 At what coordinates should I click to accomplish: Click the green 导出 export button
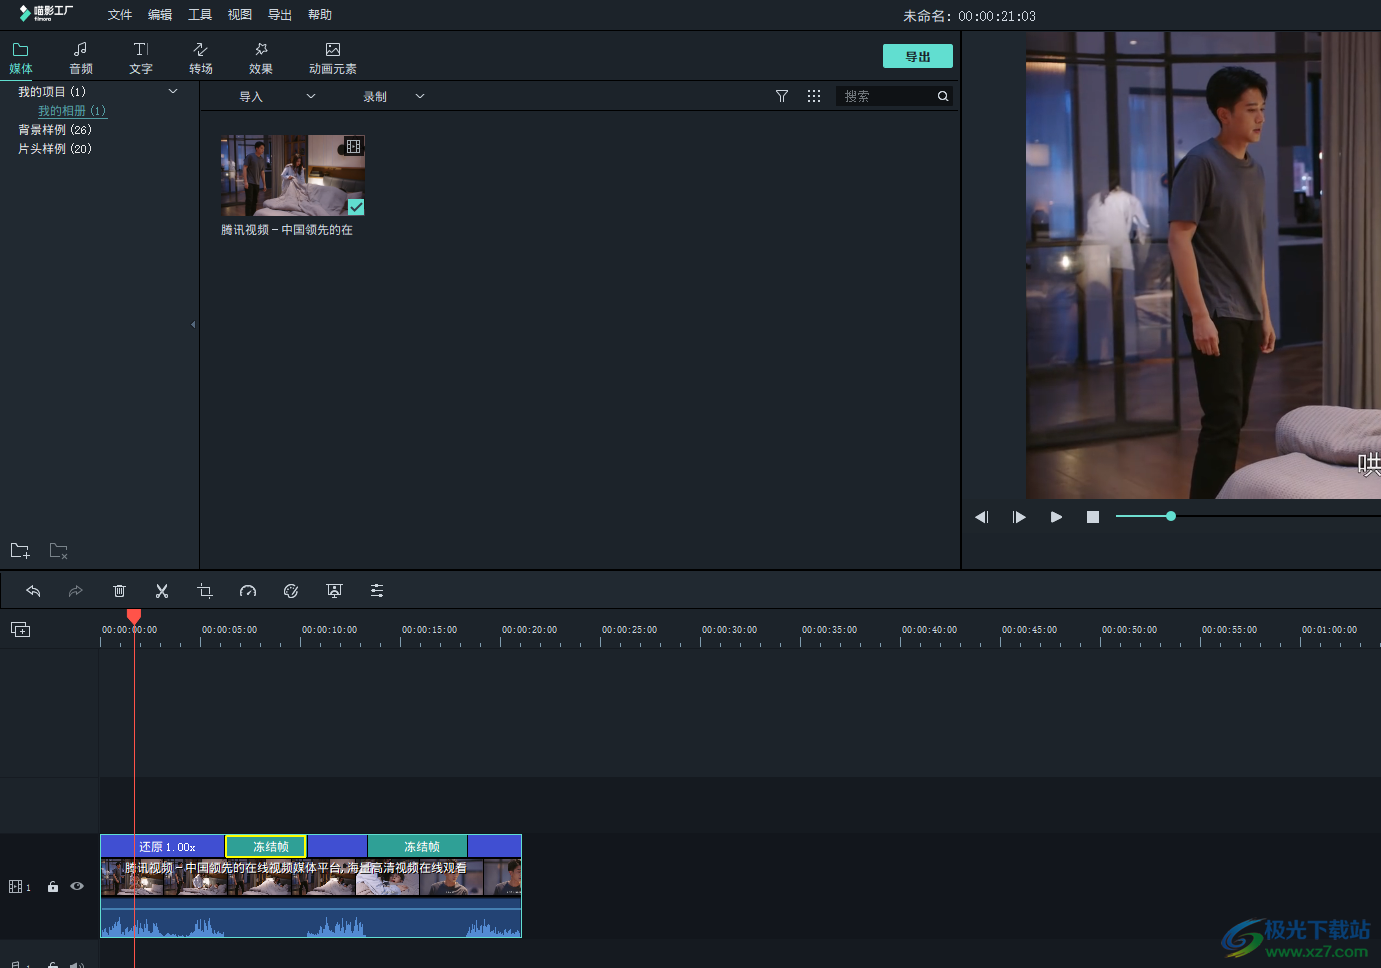918,56
